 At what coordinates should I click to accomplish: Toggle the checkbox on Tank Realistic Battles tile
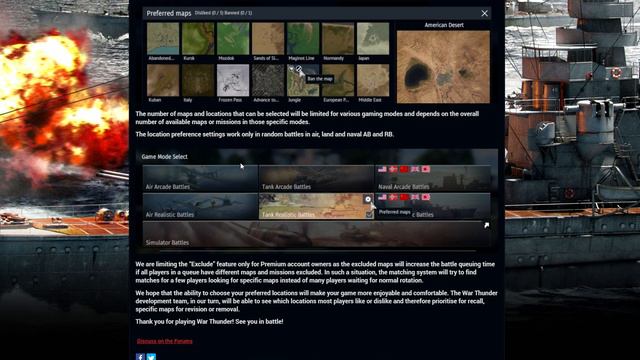[369, 214]
